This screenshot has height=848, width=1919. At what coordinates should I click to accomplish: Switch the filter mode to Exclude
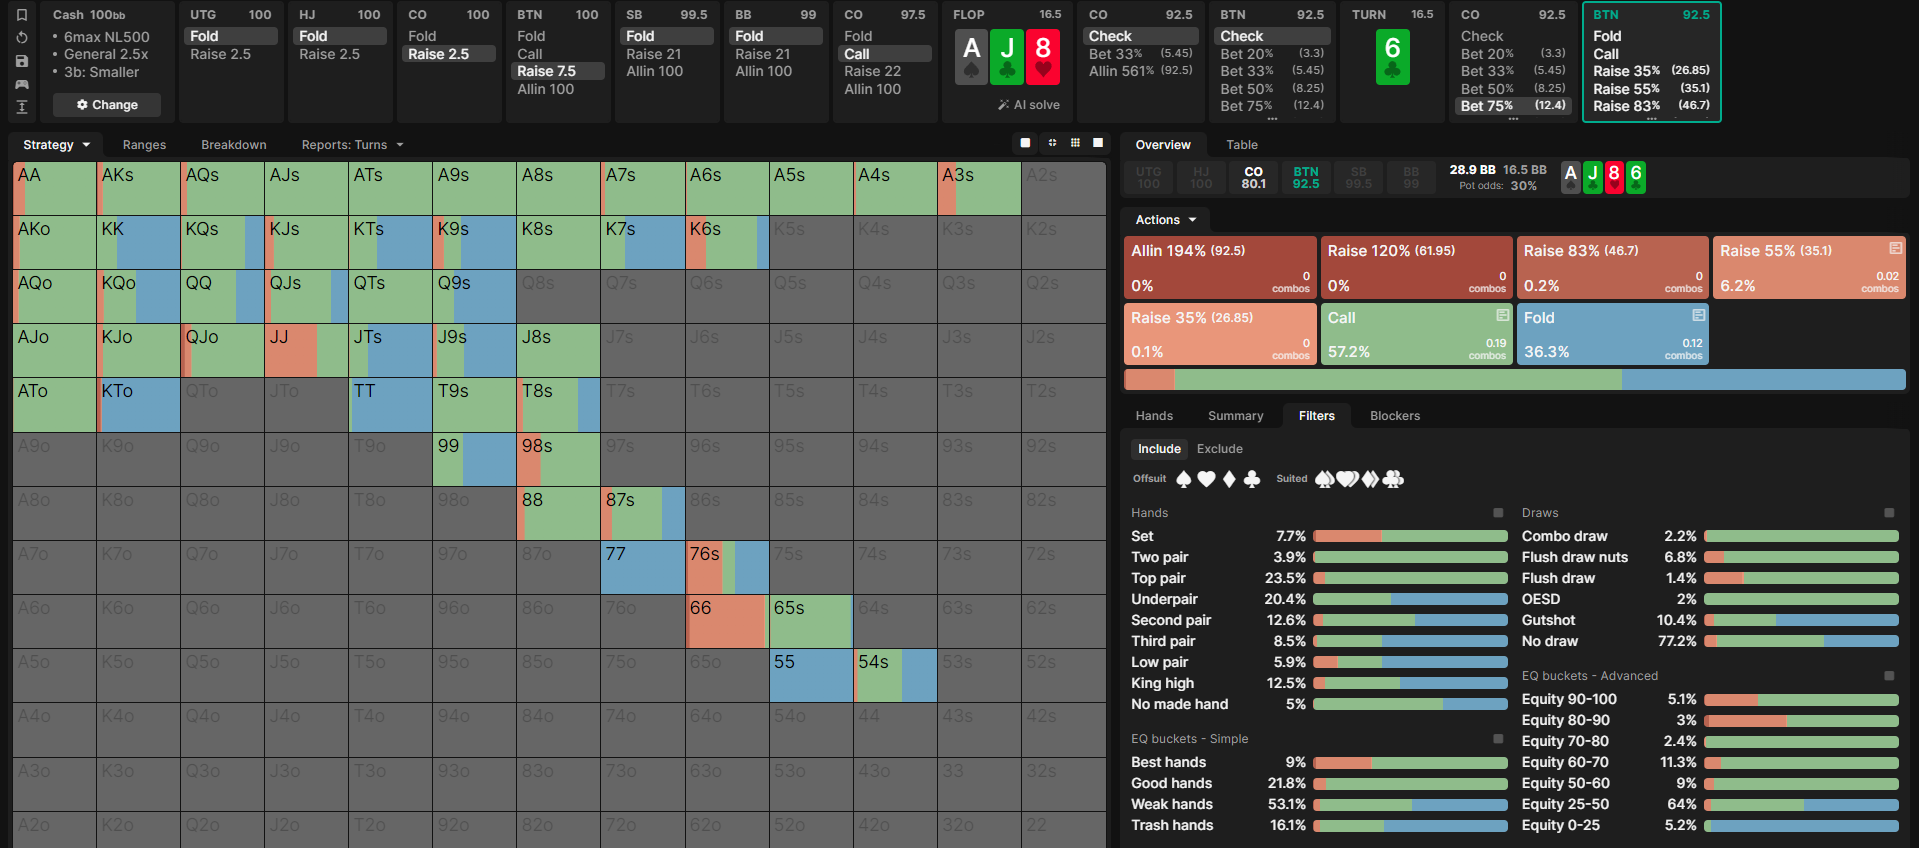(1220, 449)
